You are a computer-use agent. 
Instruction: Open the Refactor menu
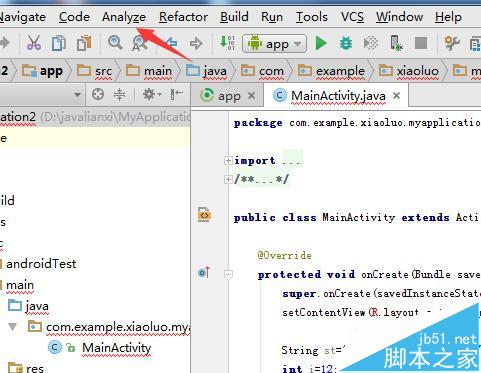point(183,17)
